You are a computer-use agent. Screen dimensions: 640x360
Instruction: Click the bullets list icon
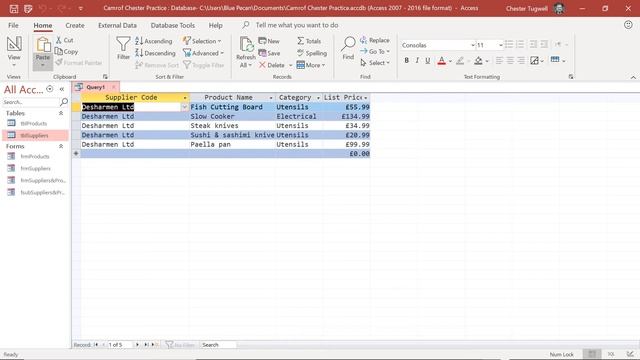509,44
